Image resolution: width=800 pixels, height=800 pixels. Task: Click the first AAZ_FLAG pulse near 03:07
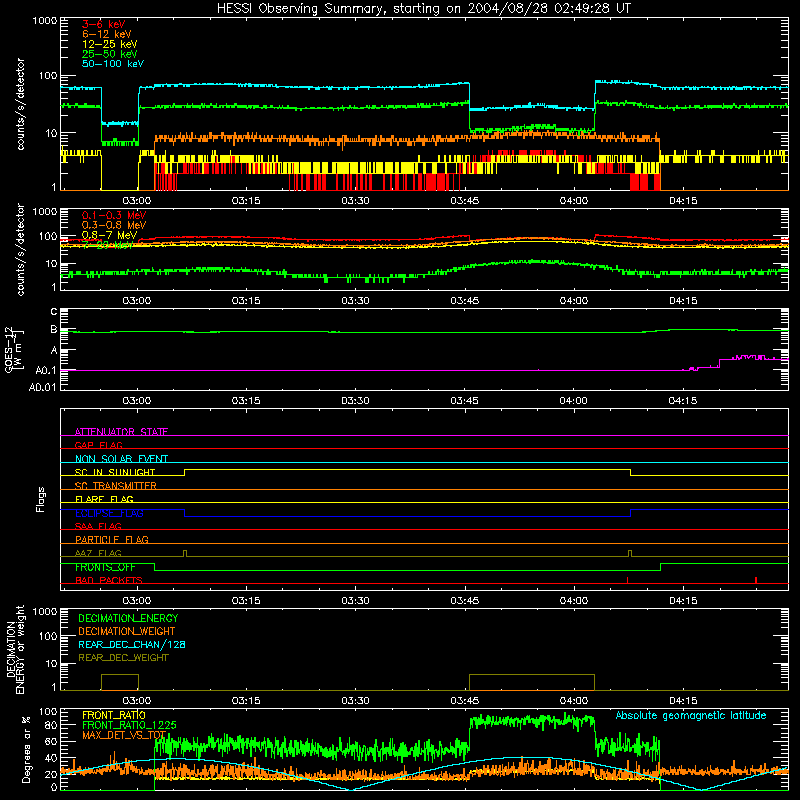(185, 554)
